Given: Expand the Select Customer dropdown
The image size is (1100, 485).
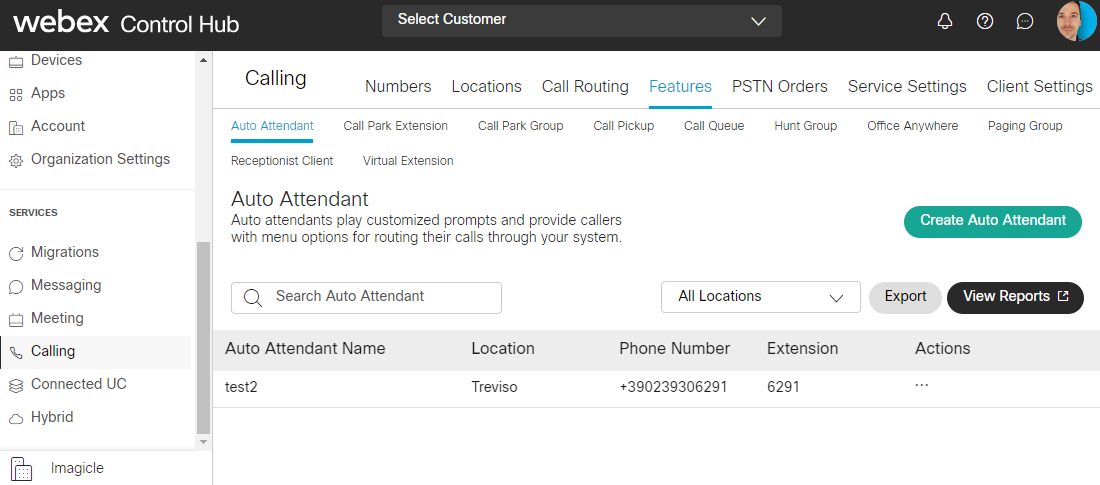Looking at the screenshot, I should click(581, 20).
